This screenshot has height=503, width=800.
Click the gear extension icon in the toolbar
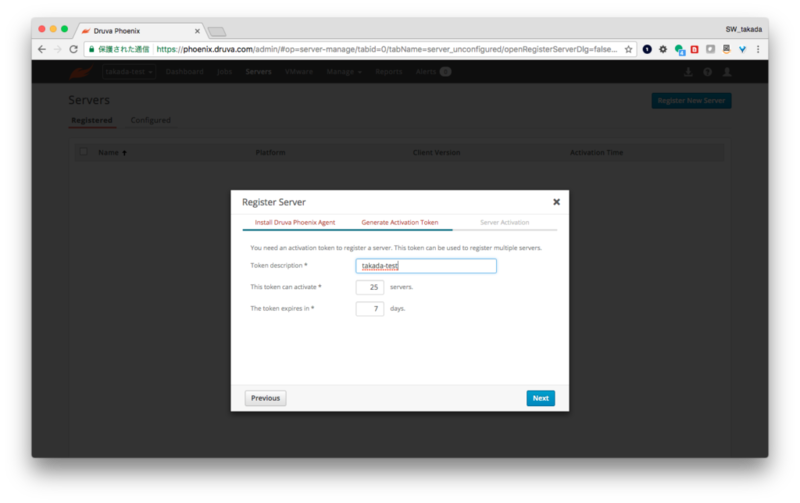click(663, 49)
